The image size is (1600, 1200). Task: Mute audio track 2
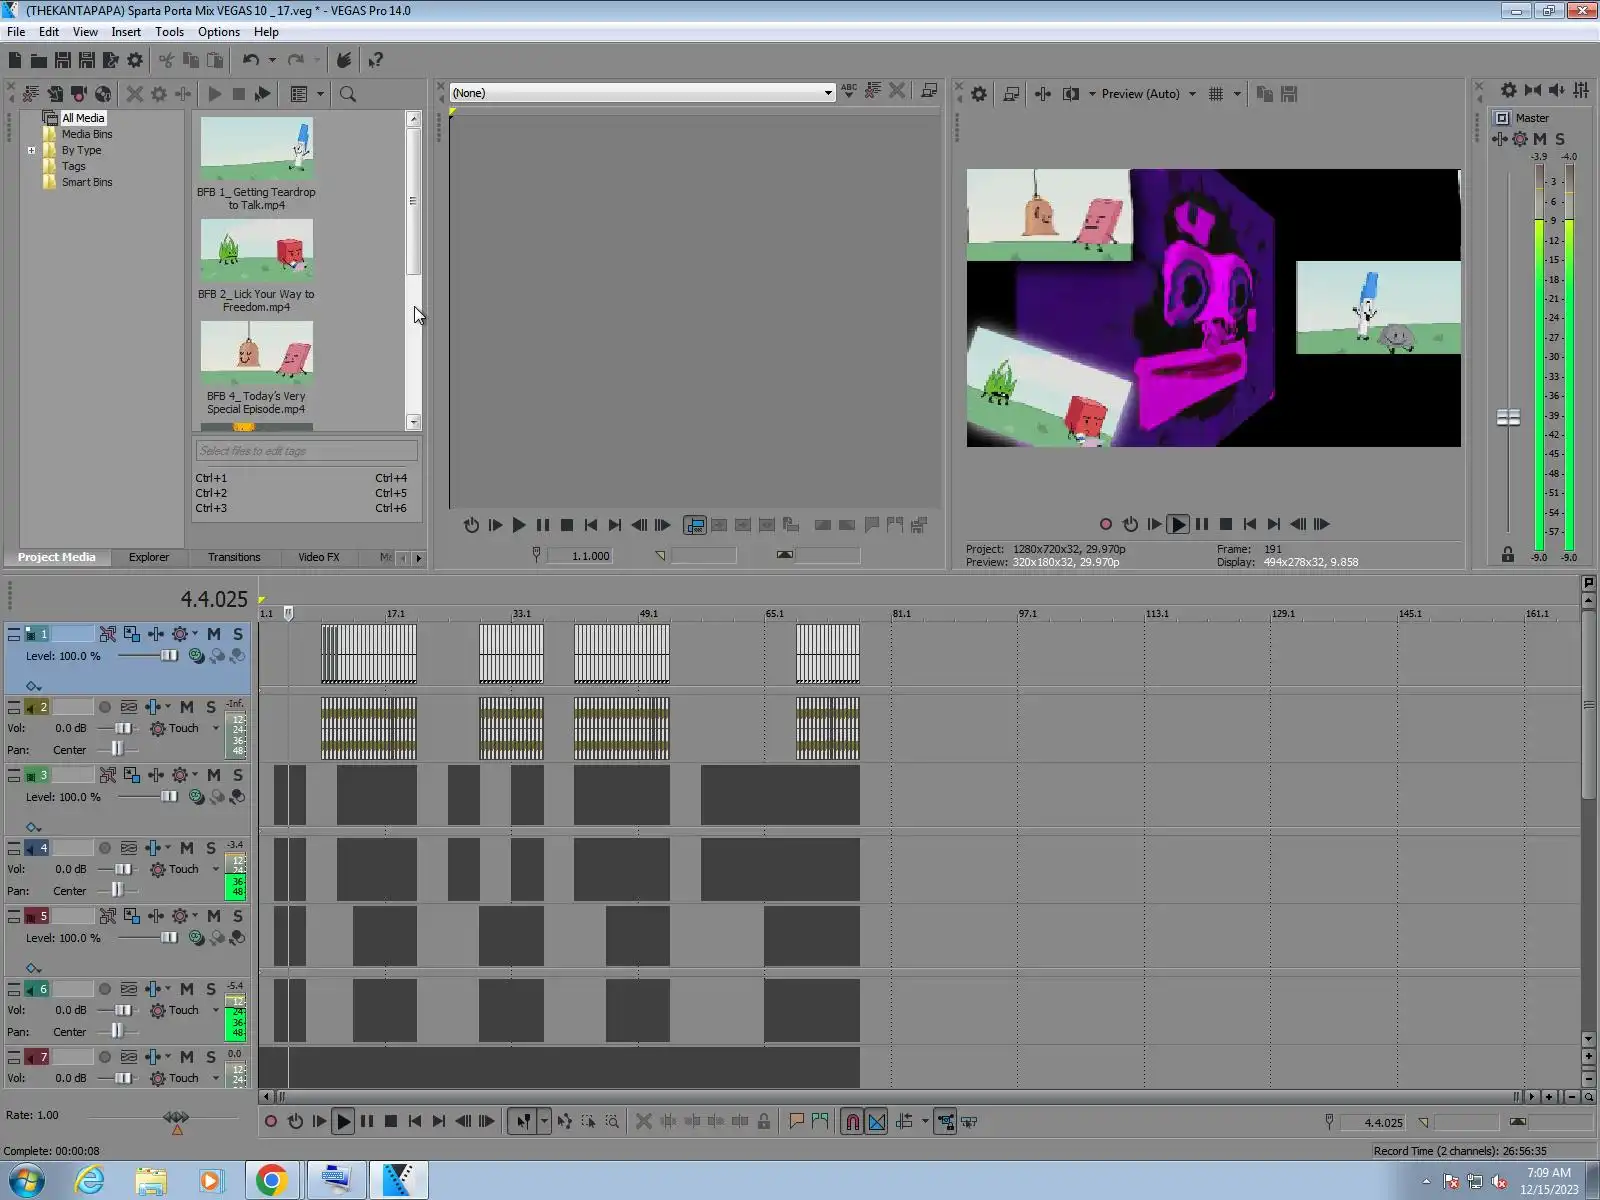(187, 707)
